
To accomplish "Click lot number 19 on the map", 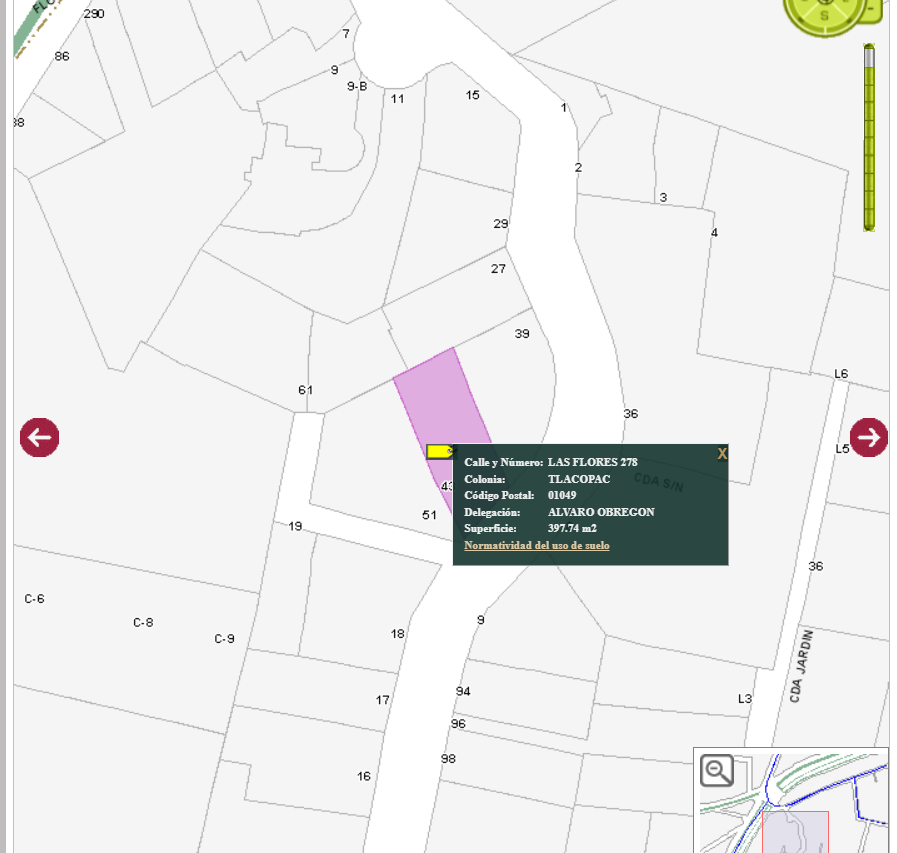I will tap(295, 526).
